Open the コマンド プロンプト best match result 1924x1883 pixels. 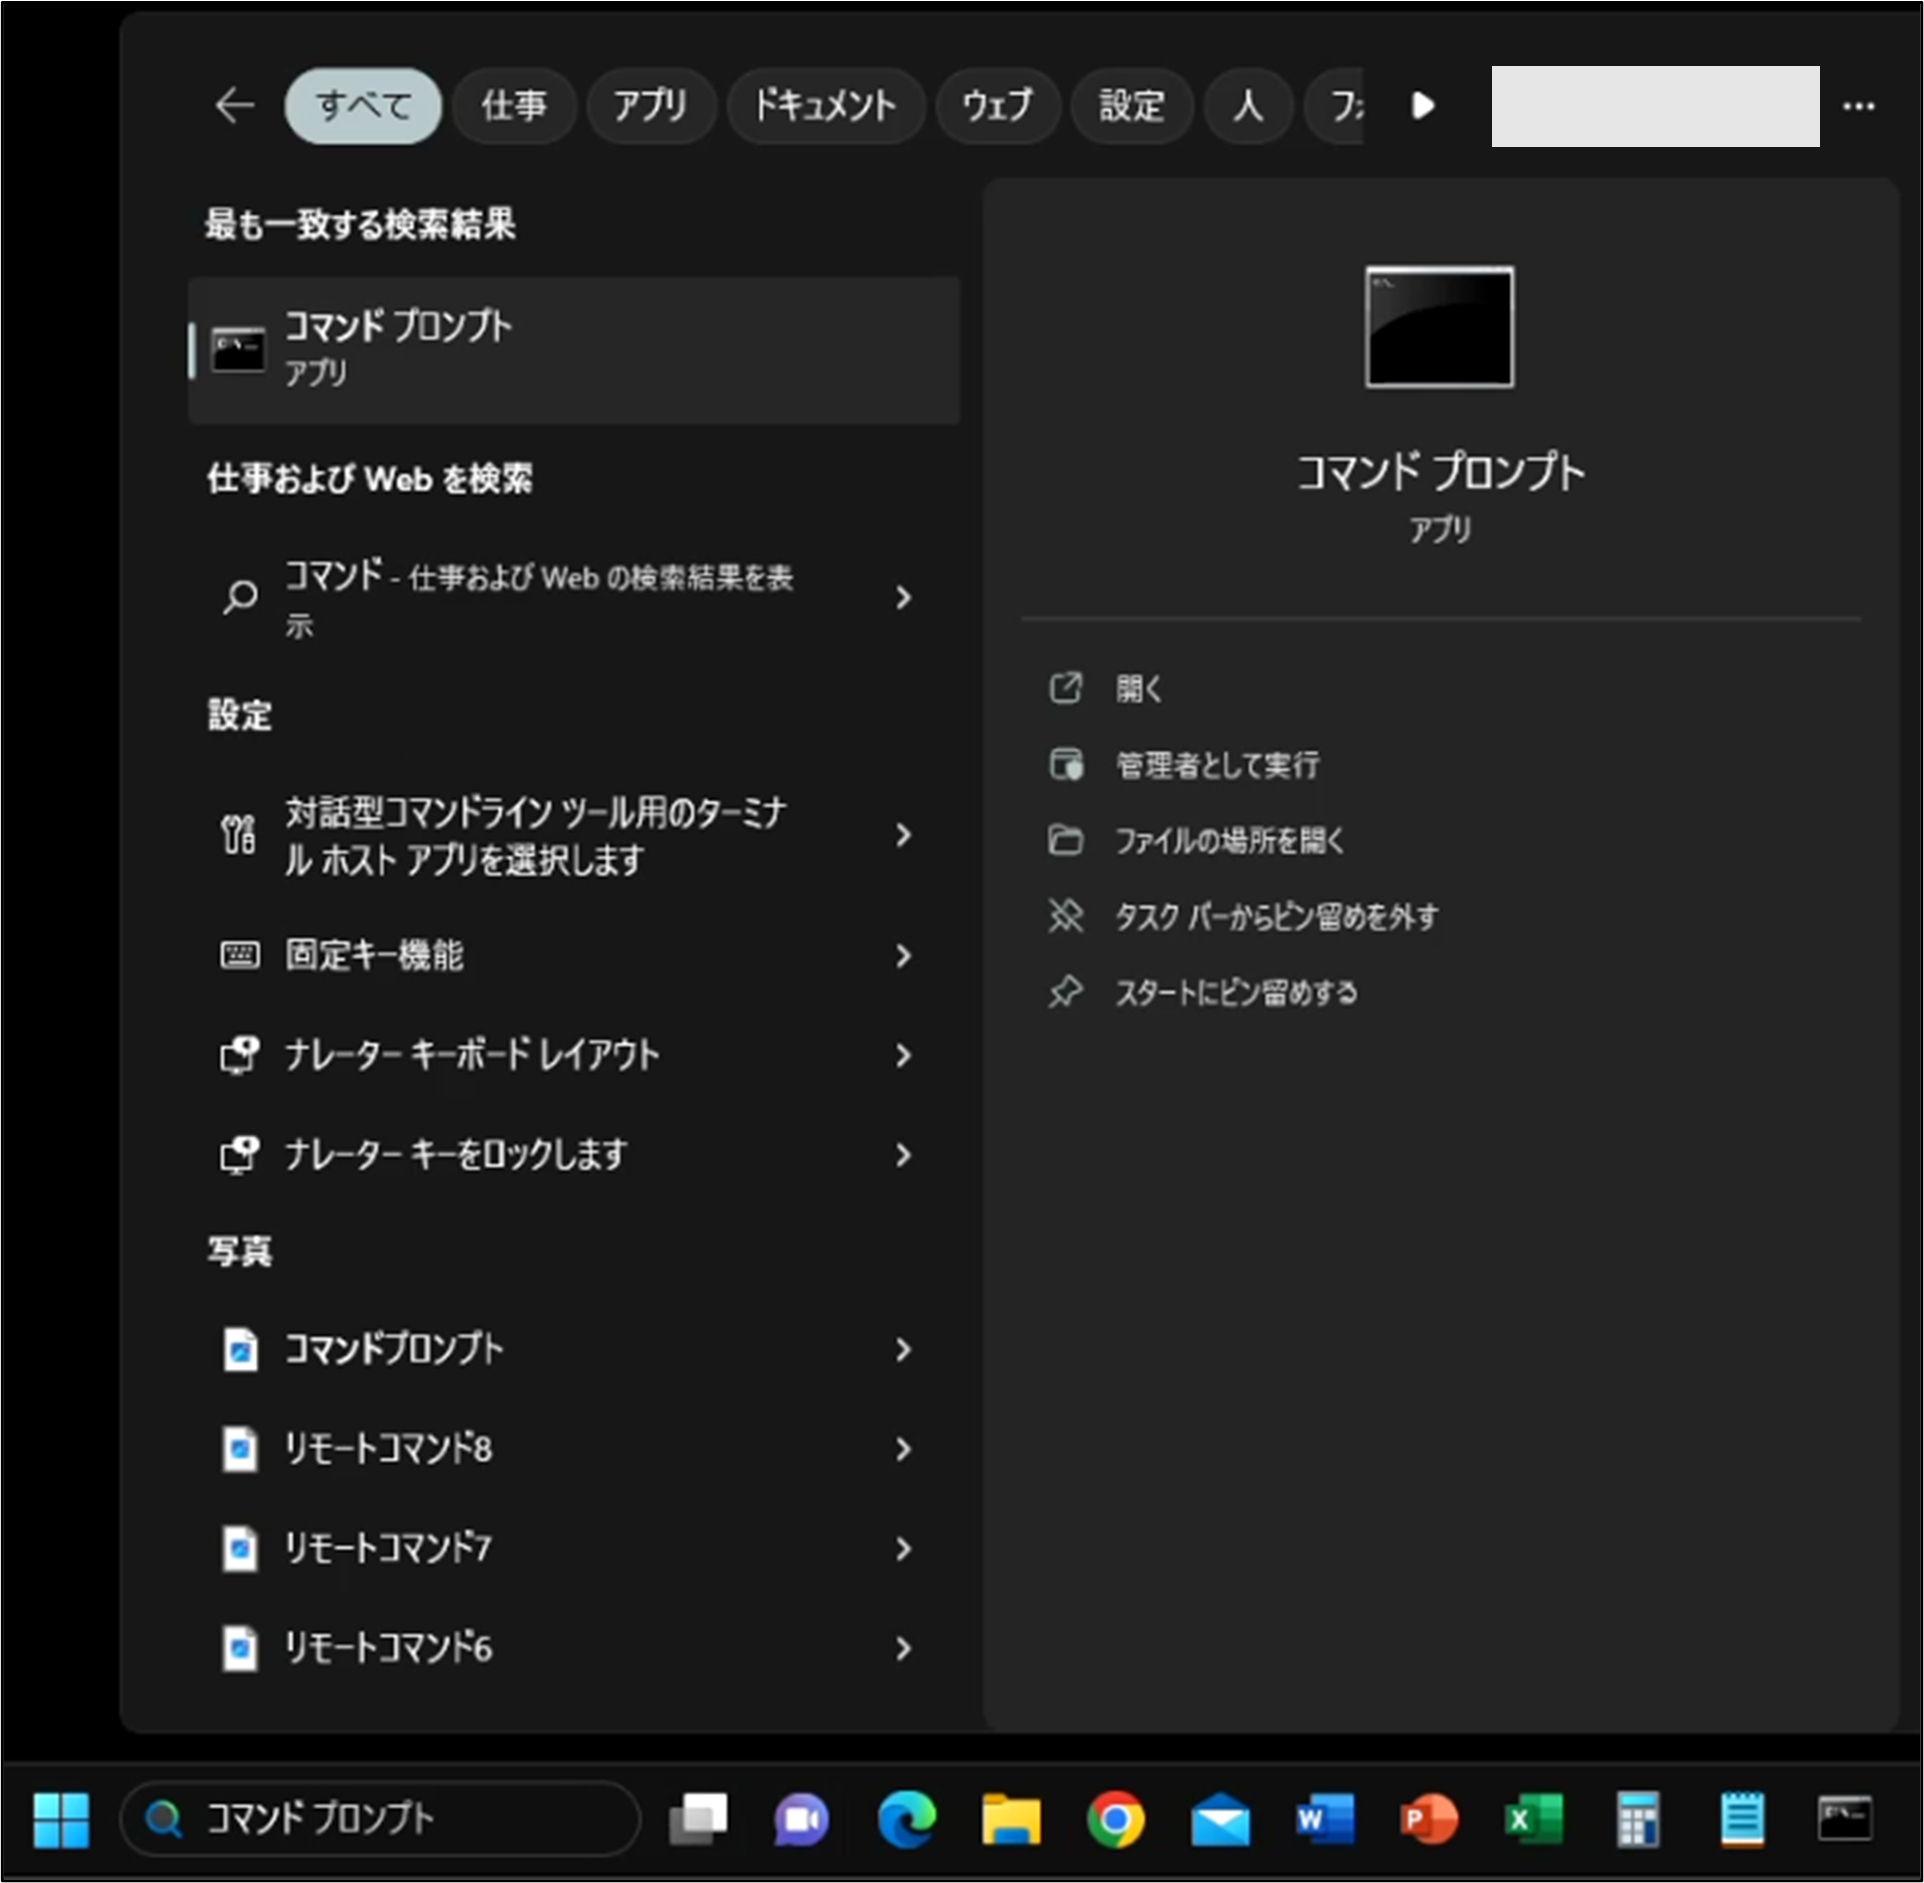574,350
